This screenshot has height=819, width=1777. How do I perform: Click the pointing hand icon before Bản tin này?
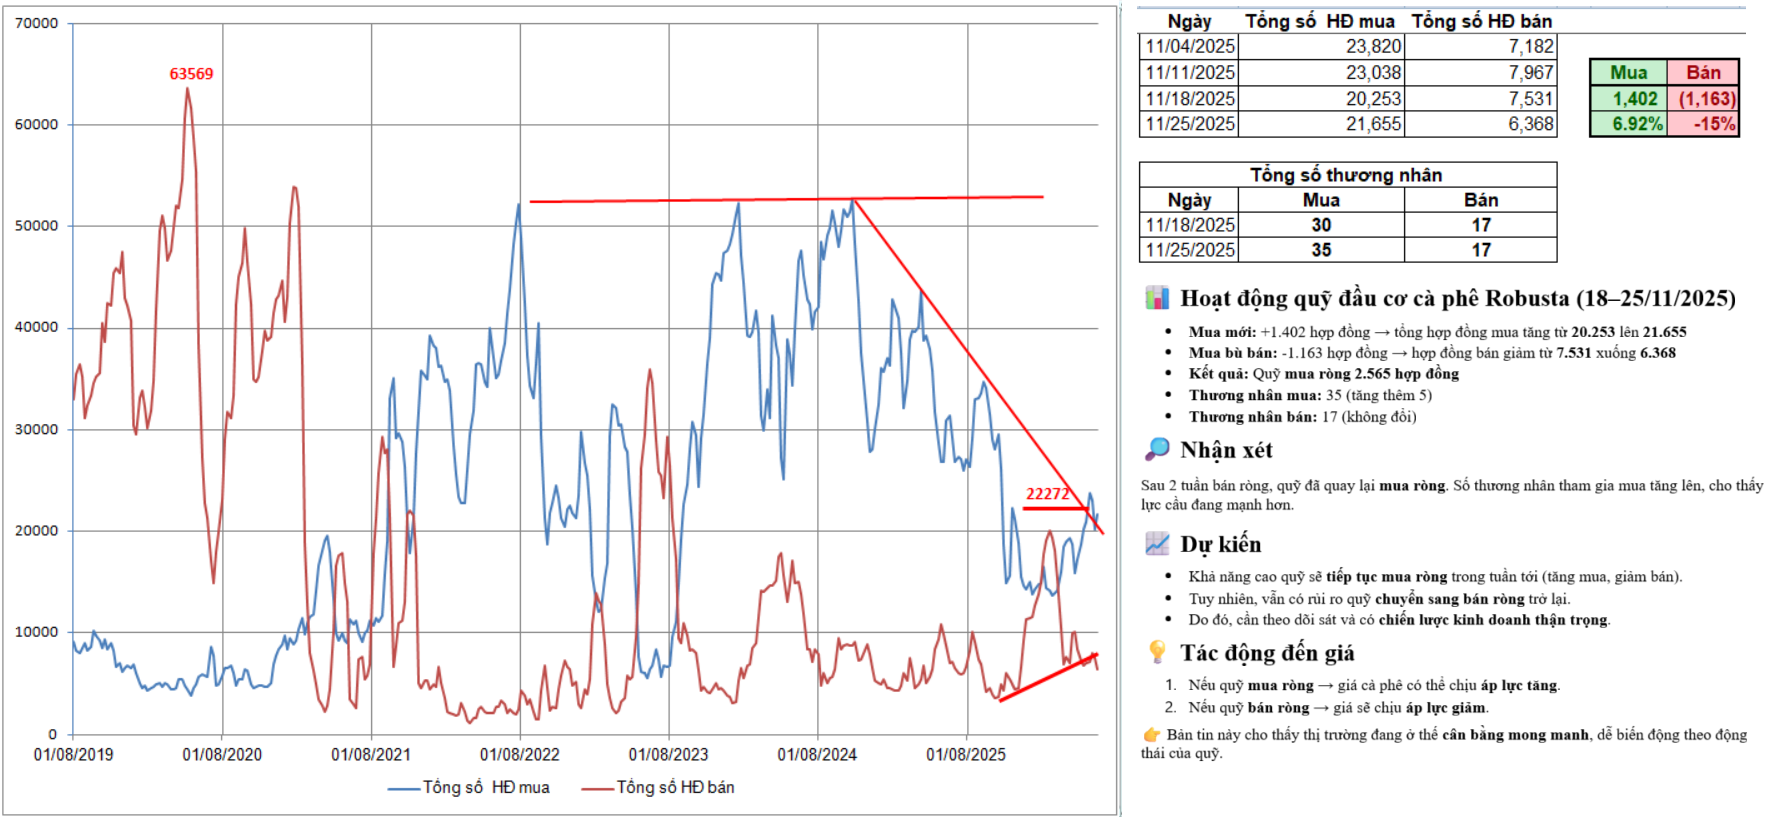tap(1151, 735)
